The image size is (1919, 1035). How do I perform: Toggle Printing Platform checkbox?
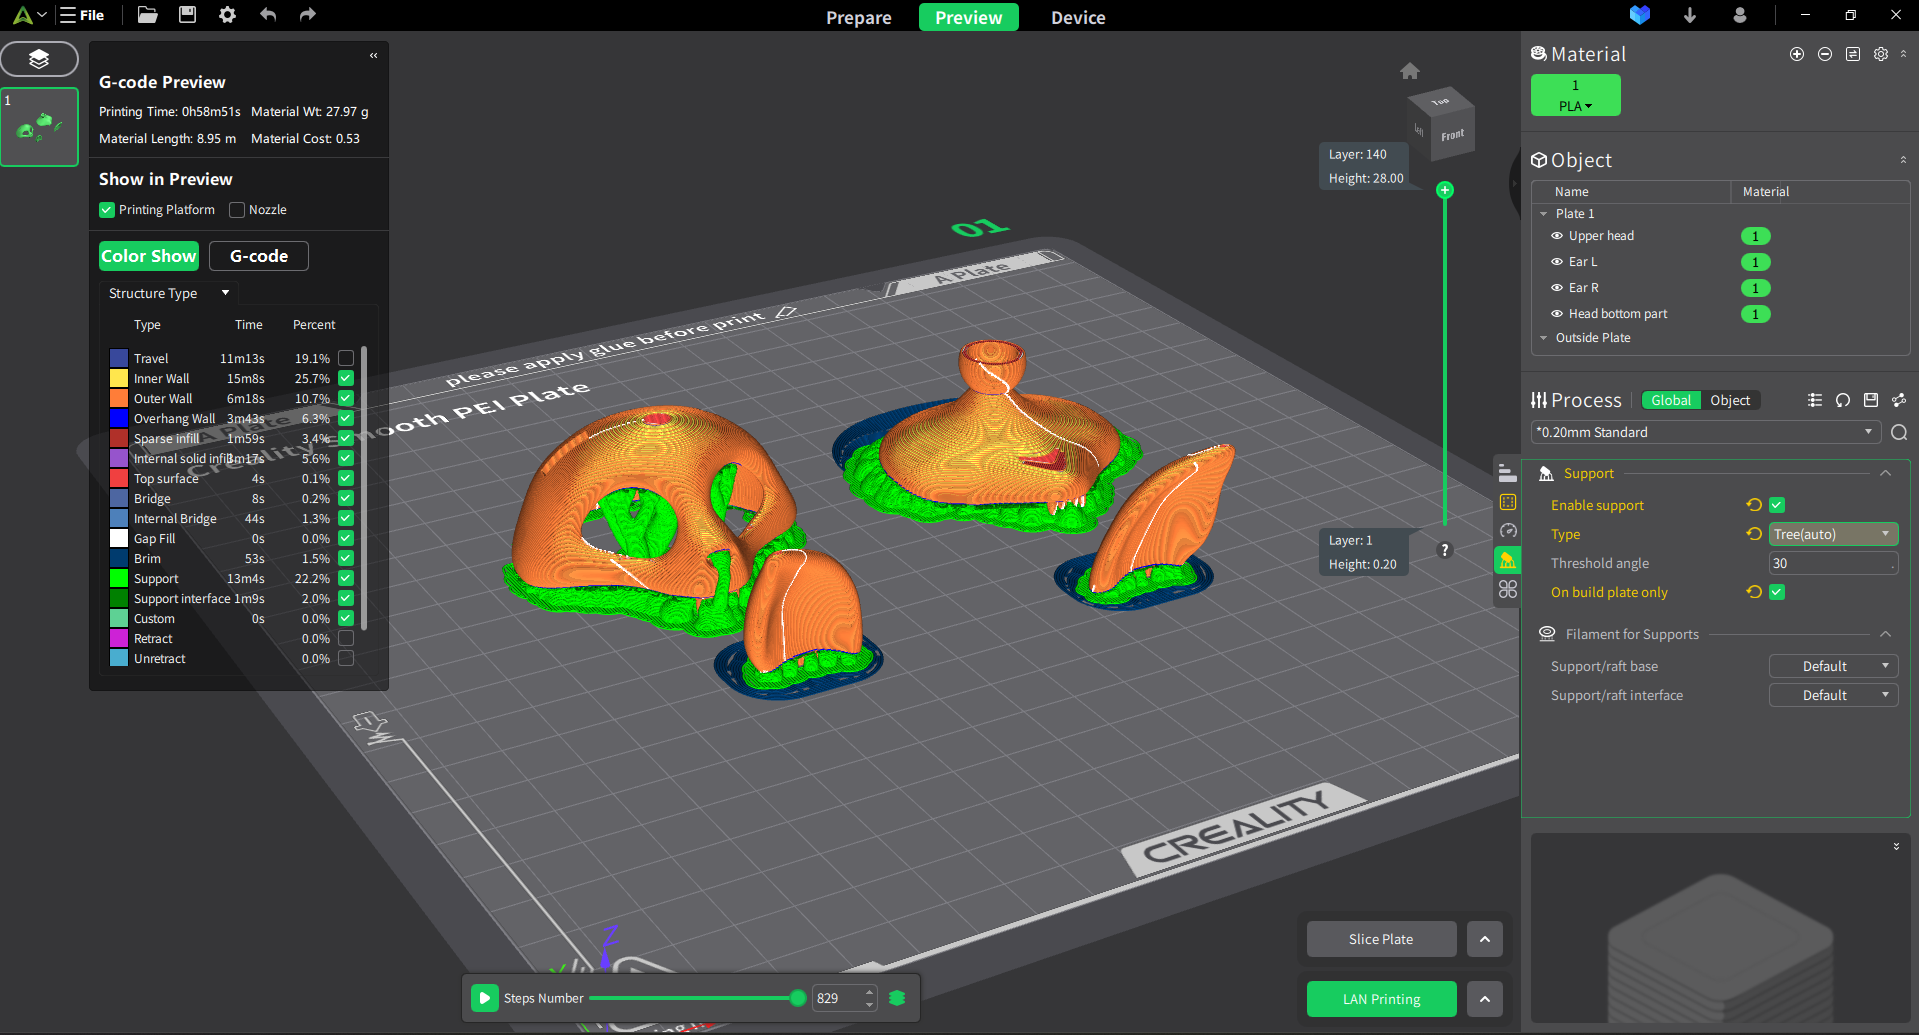(x=107, y=210)
